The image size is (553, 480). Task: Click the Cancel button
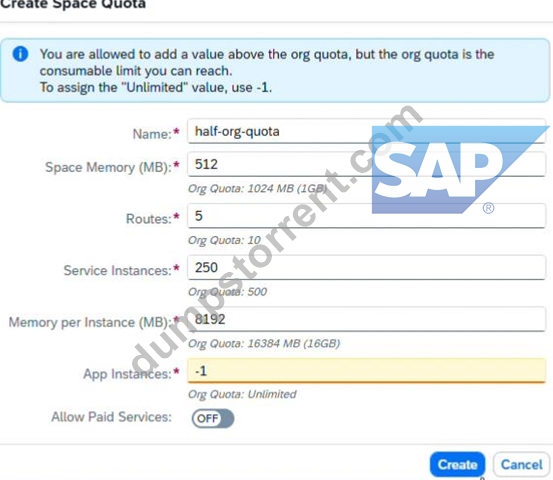522,464
